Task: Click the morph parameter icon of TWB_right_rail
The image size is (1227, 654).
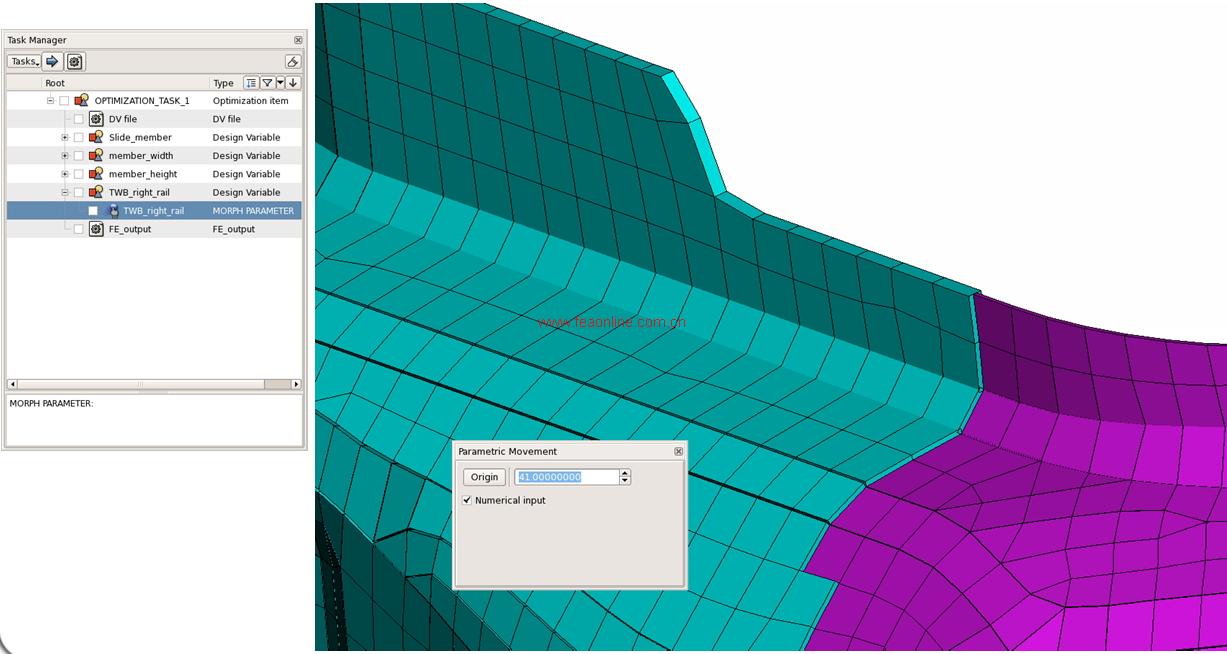Action: click(112, 211)
